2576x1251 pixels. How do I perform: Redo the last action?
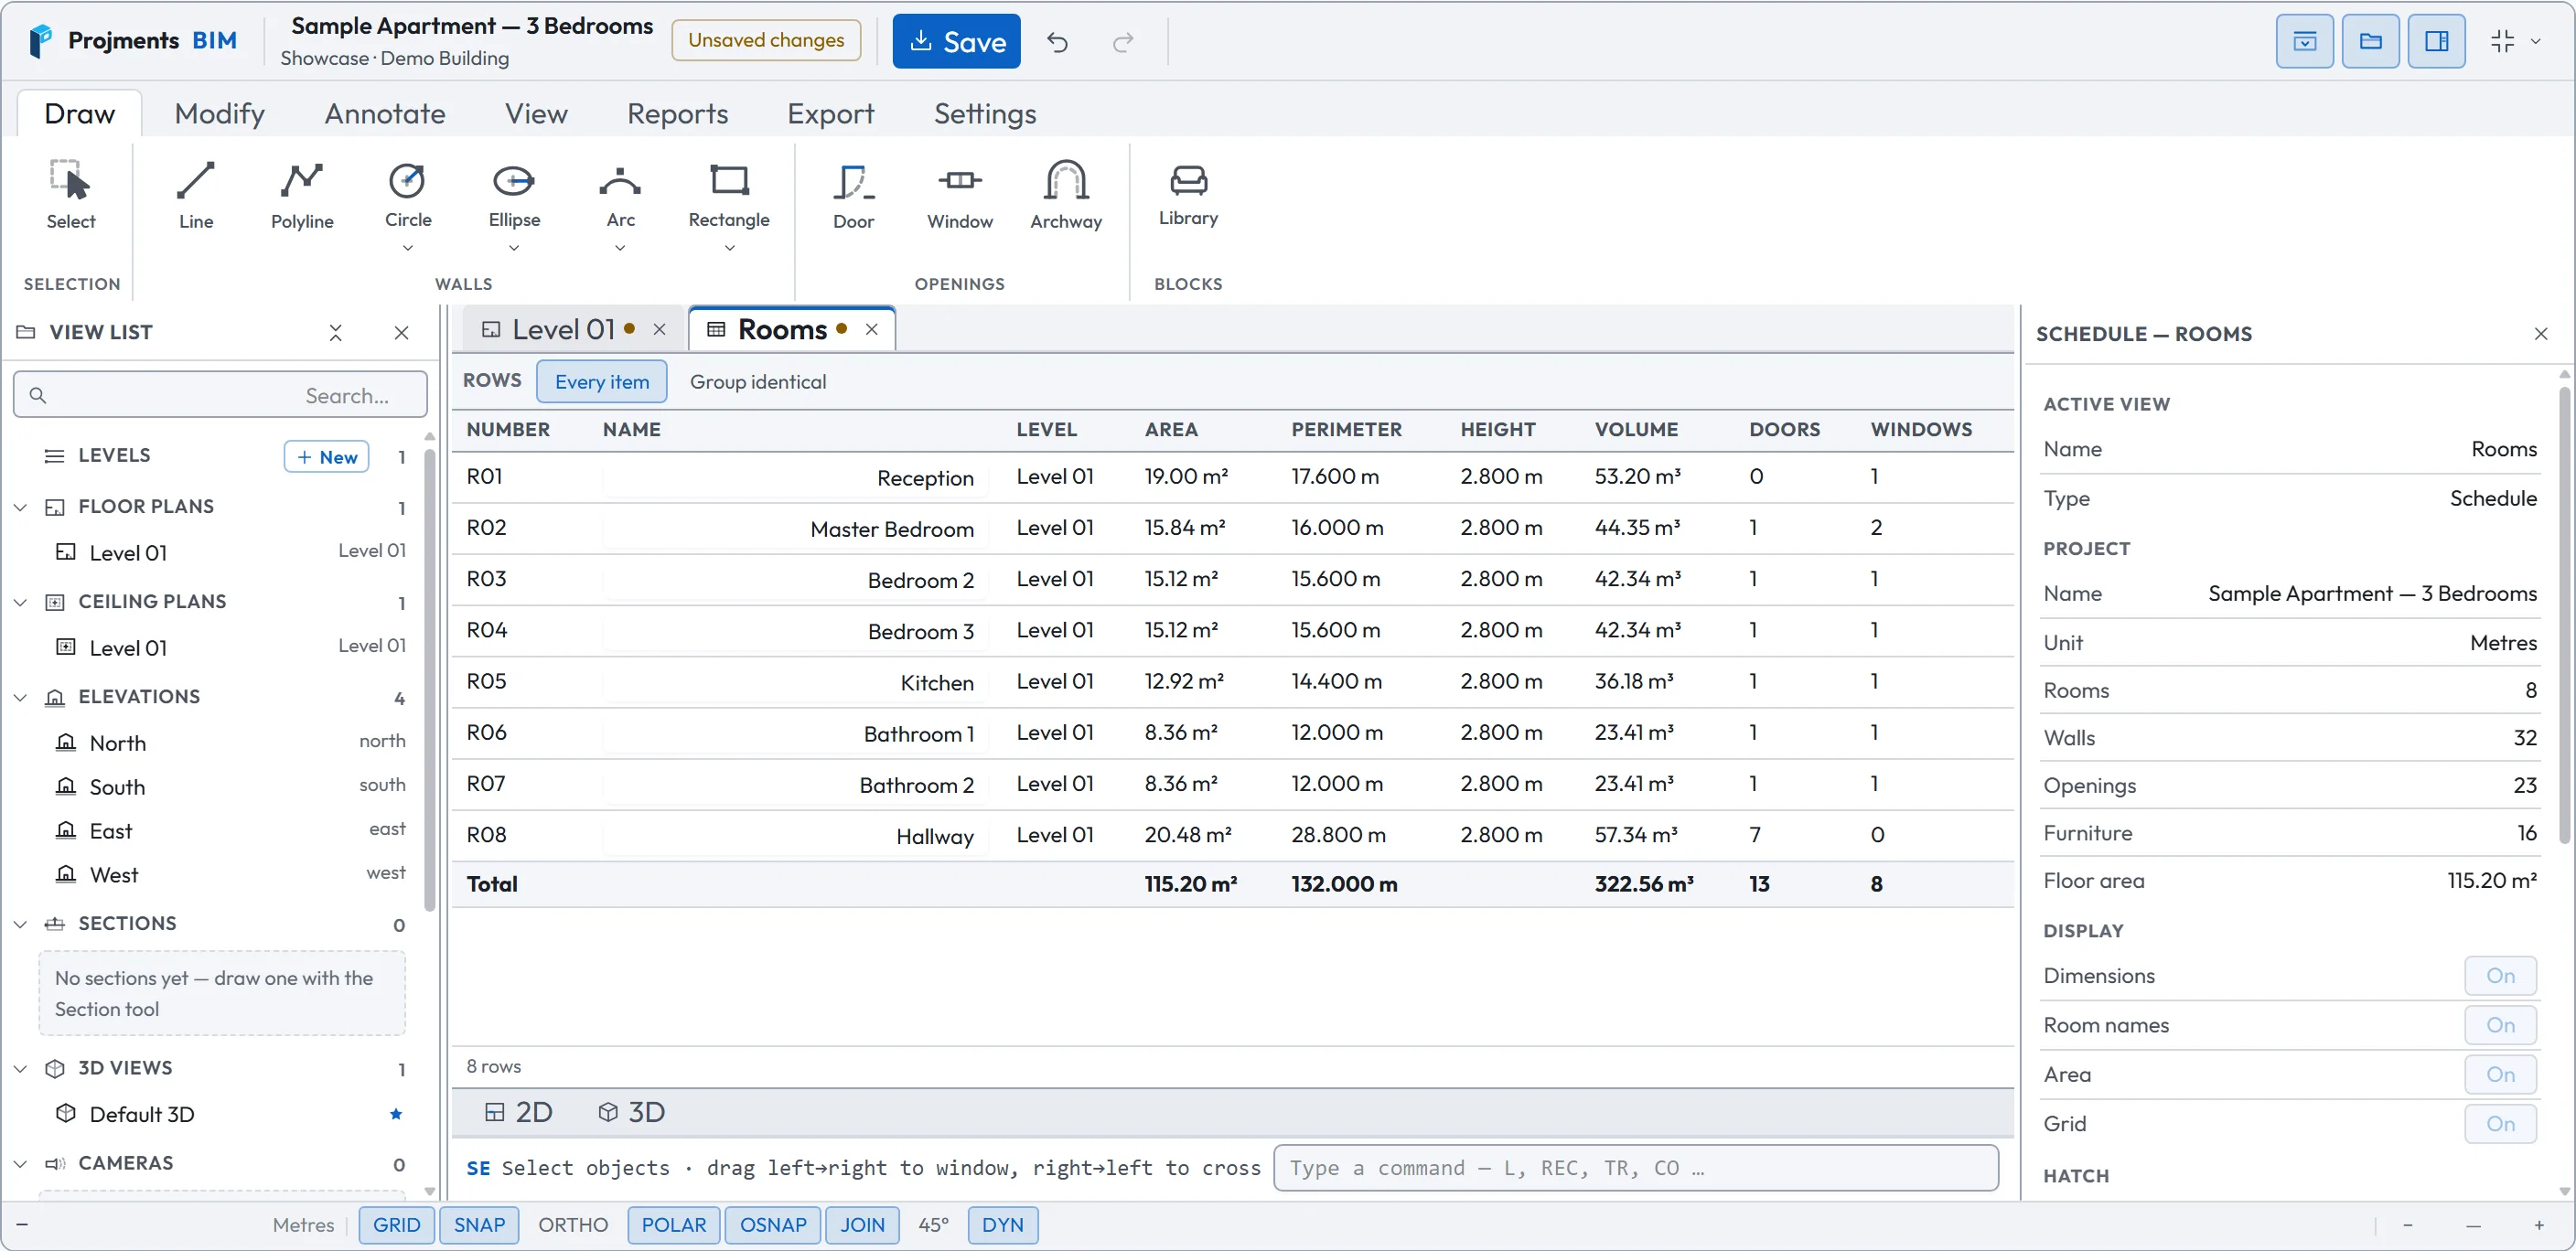point(1123,42)
